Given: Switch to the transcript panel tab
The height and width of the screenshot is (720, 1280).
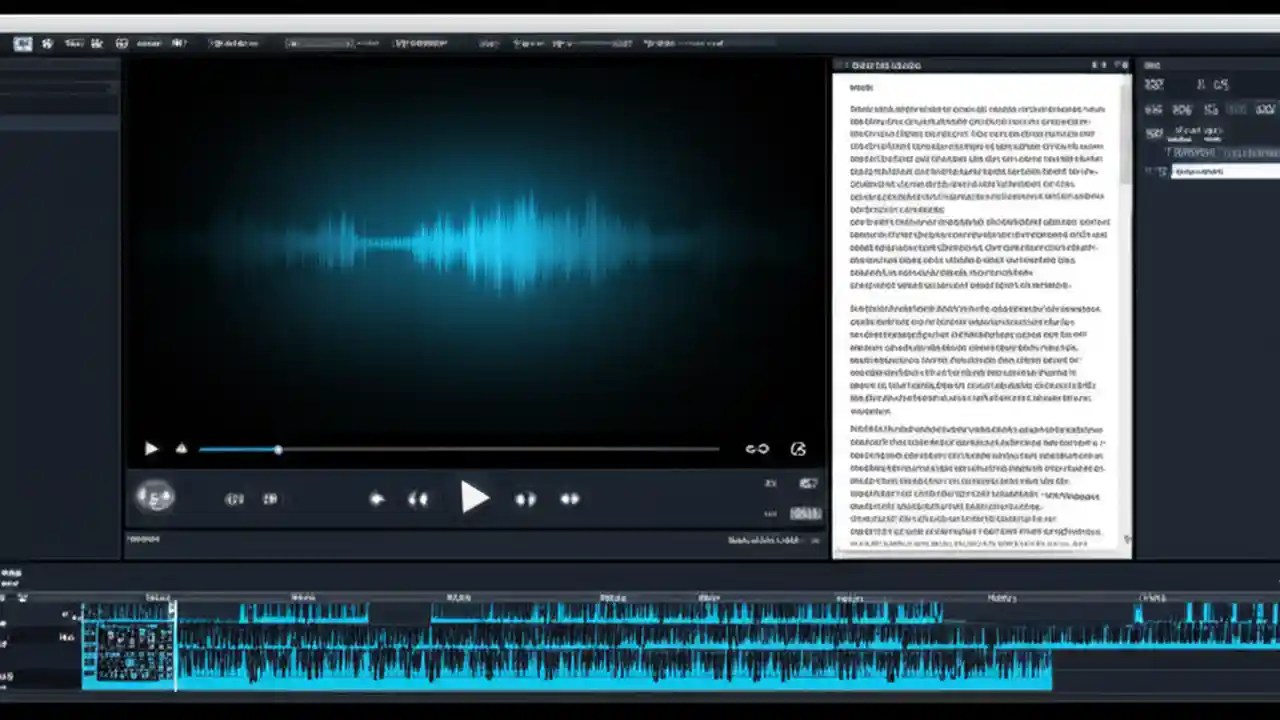Looking at the screenshot, I should coord(886,65).
